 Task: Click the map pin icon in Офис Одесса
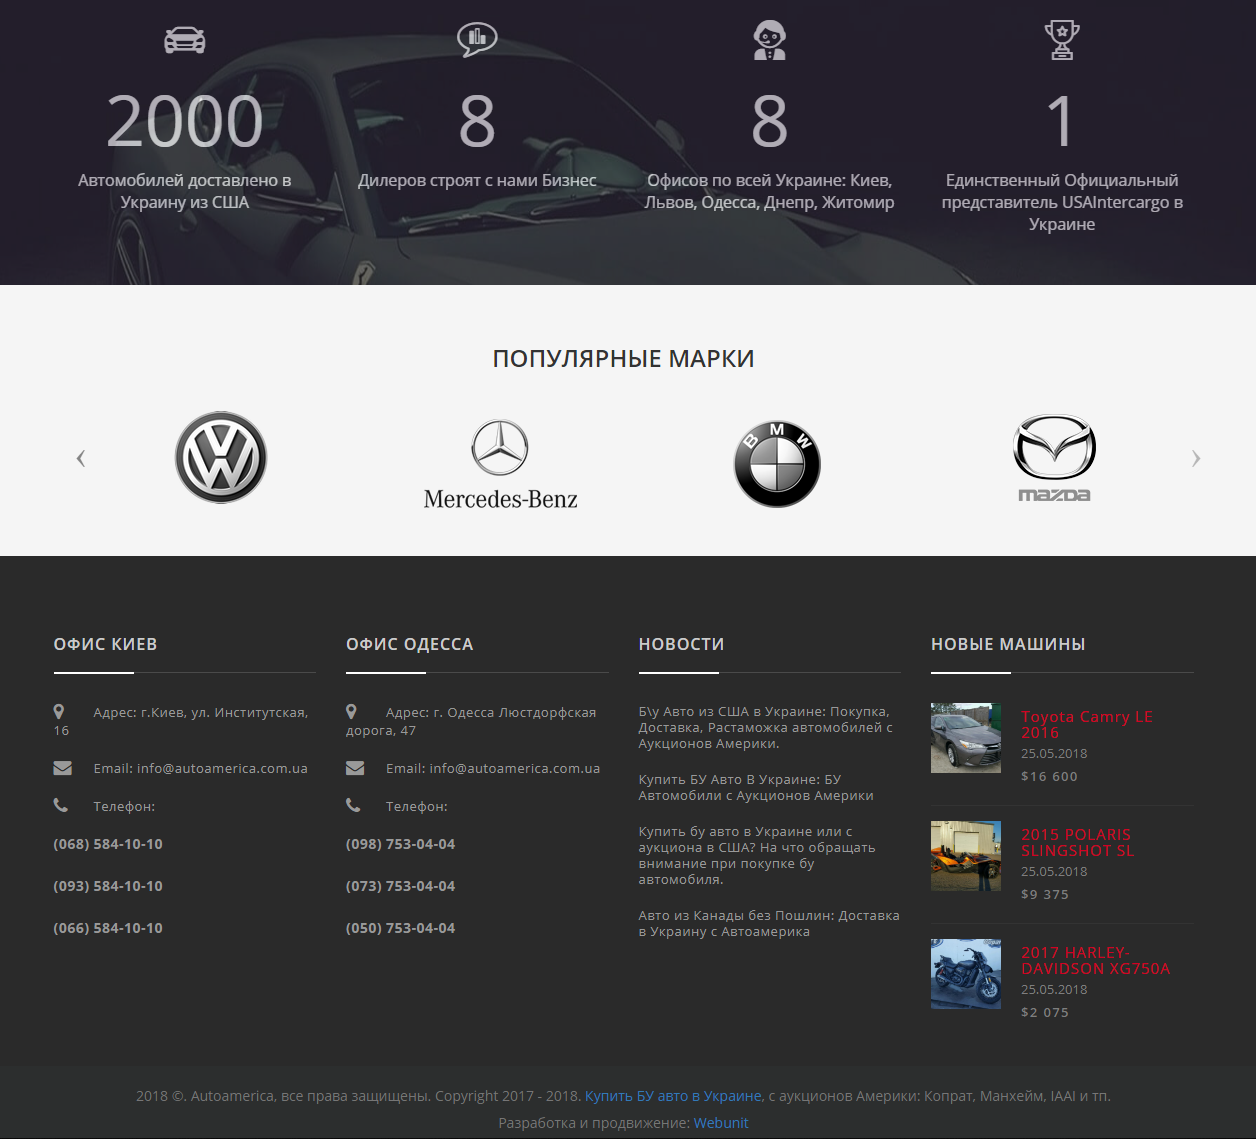coord(351,712)
